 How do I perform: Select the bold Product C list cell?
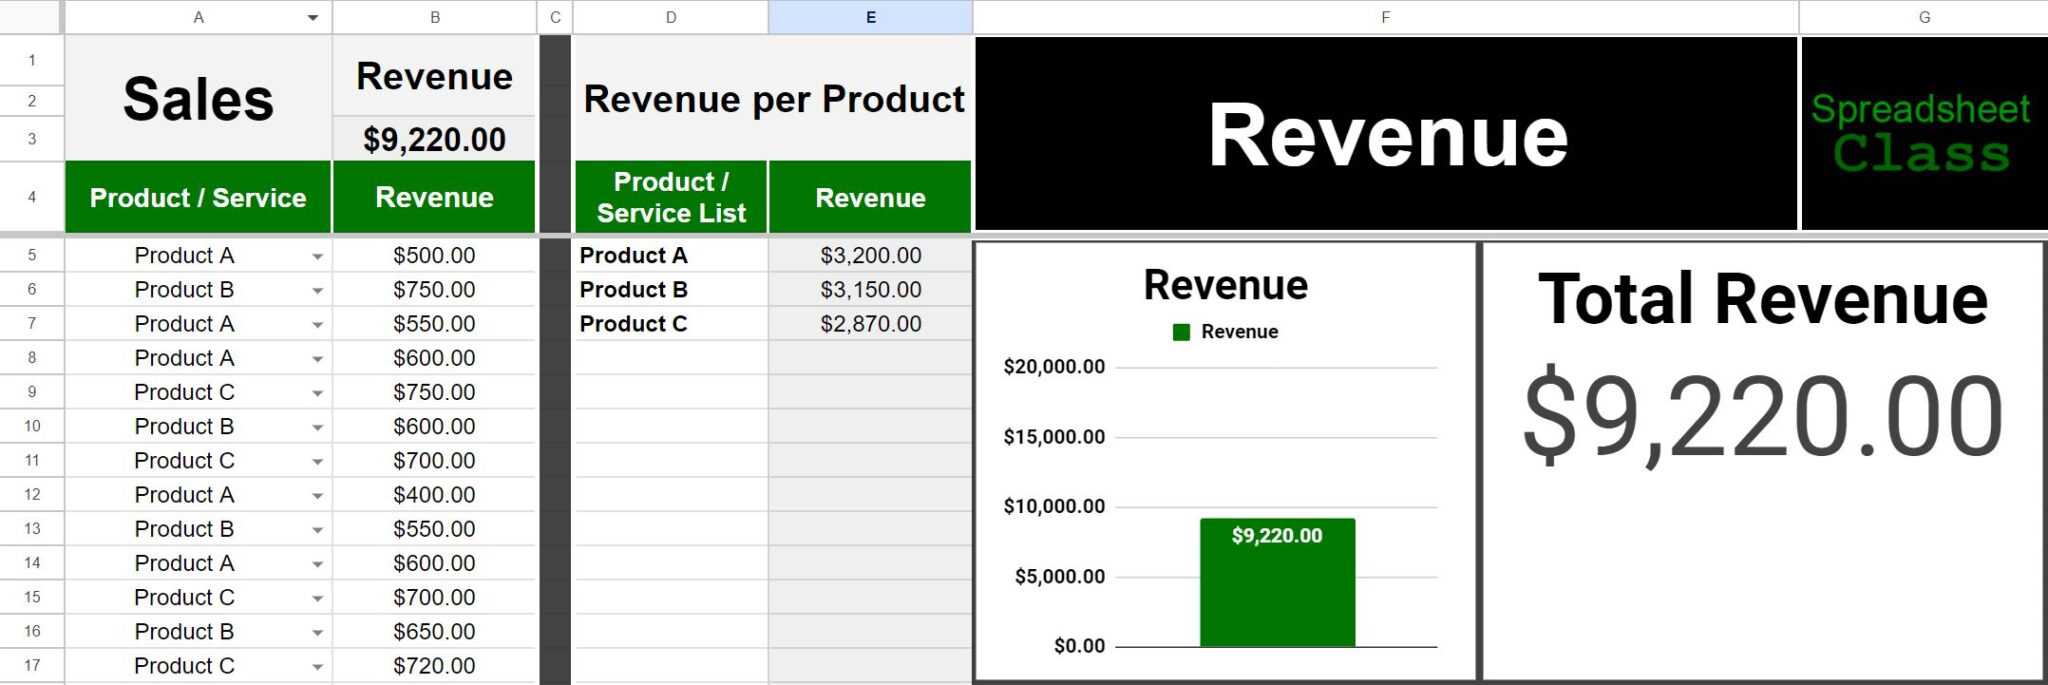click(670, 324)
